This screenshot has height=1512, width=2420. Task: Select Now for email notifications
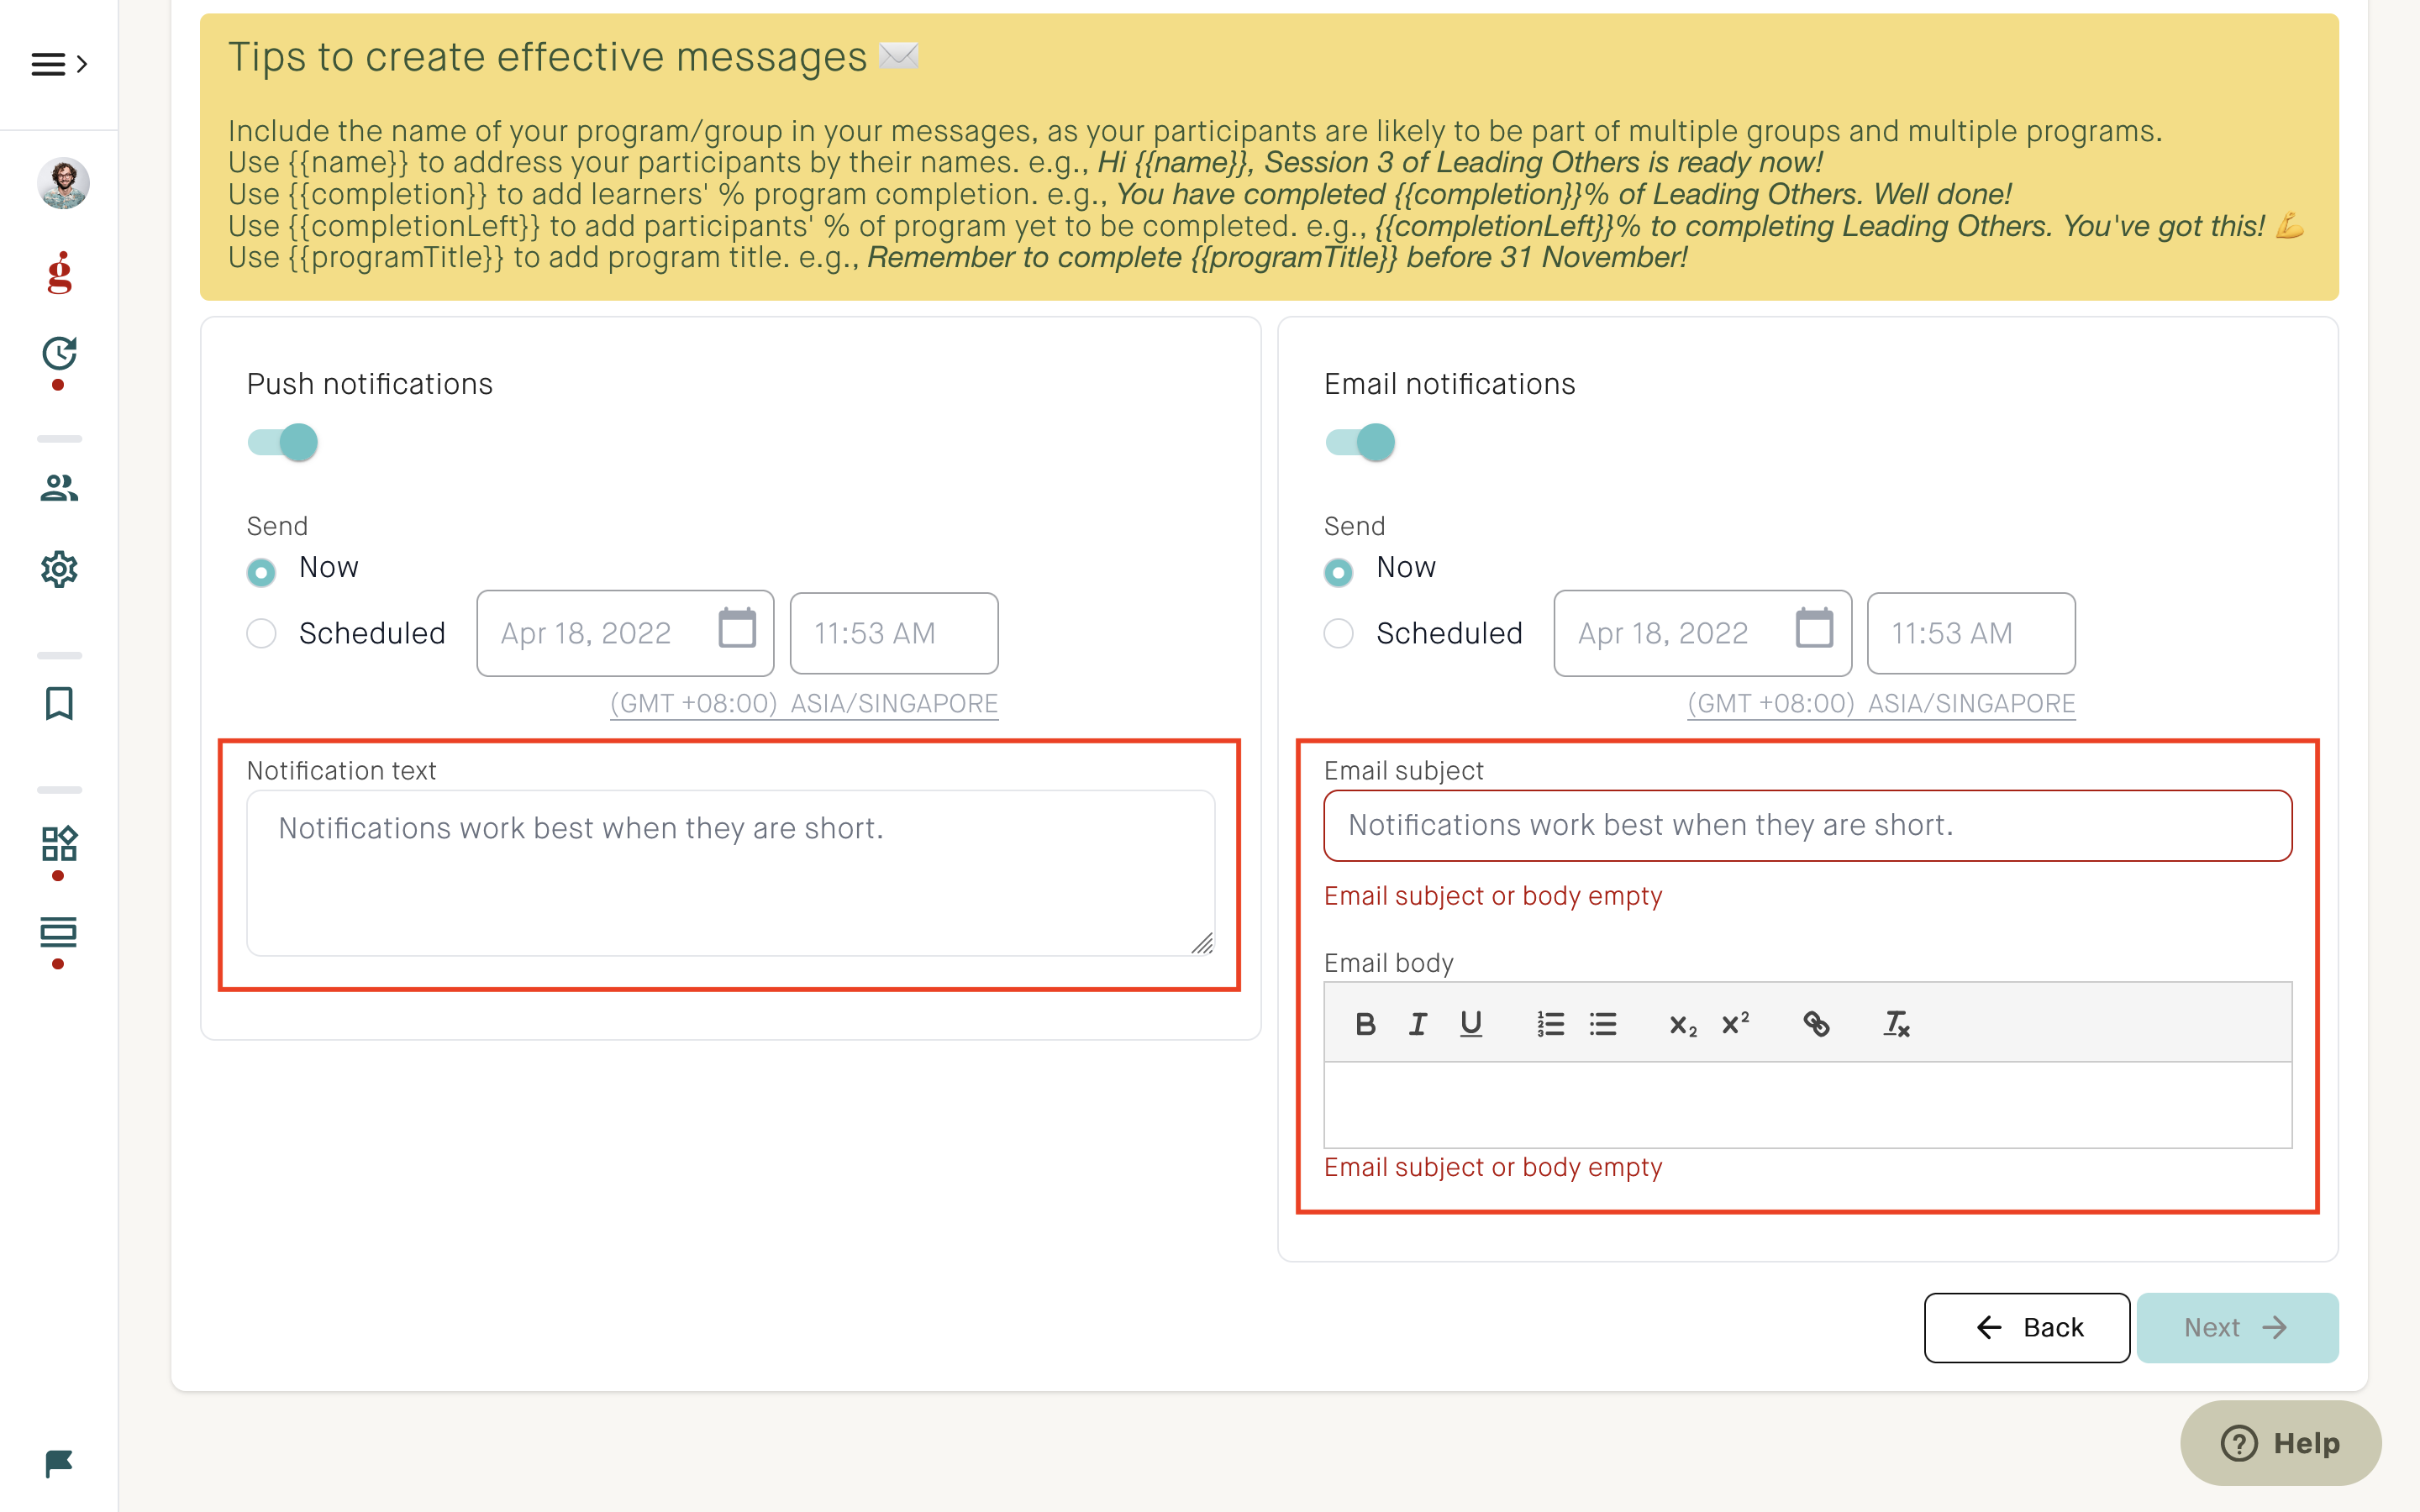click(1339, 572)
